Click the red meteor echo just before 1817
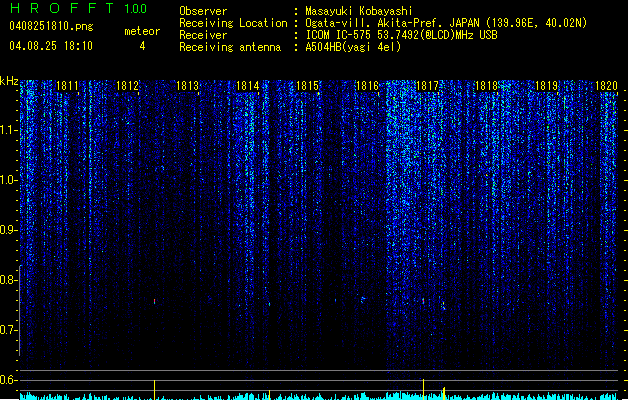Screen dimensions: 629x400 point(423,301)
